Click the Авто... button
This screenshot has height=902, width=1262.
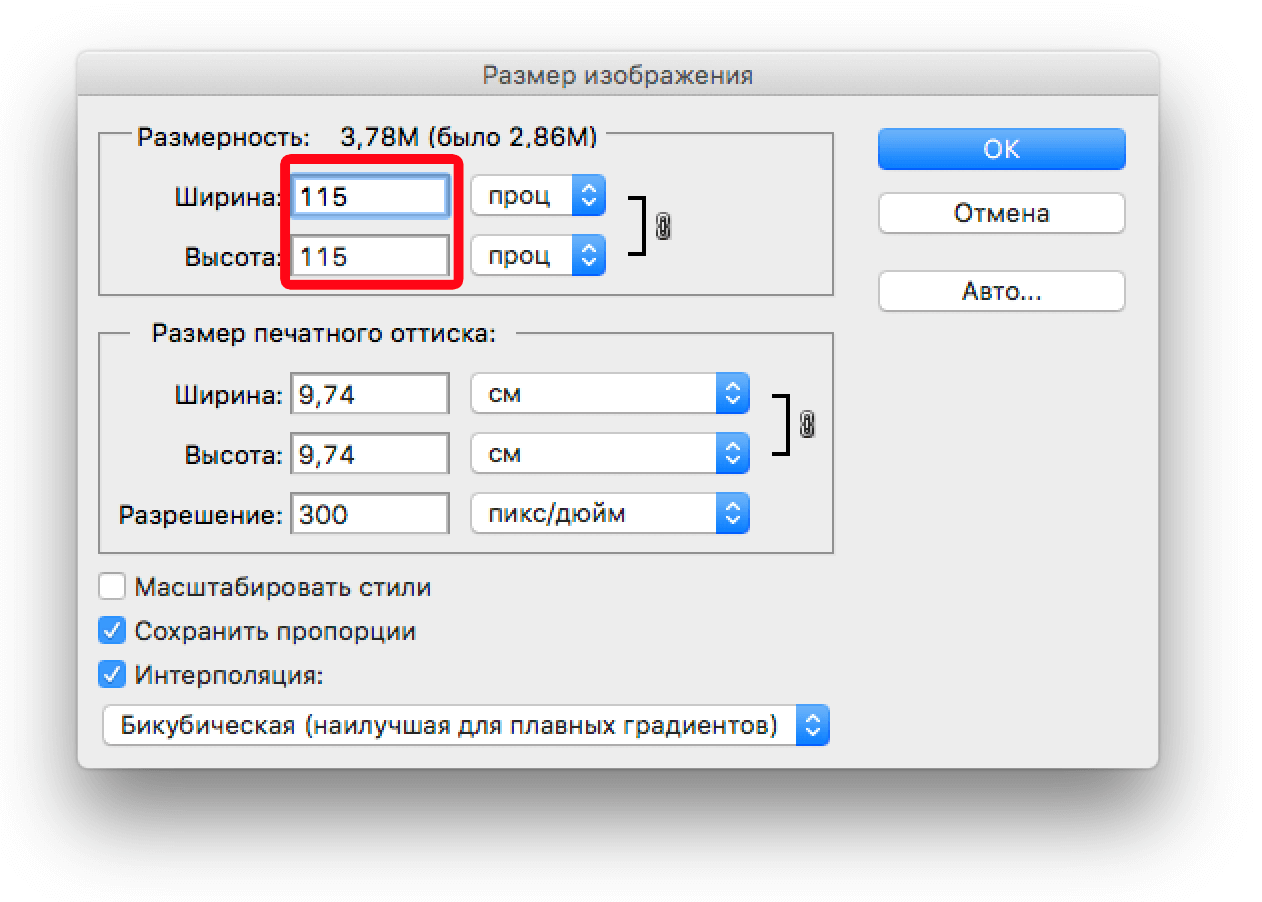(1001, 292)
